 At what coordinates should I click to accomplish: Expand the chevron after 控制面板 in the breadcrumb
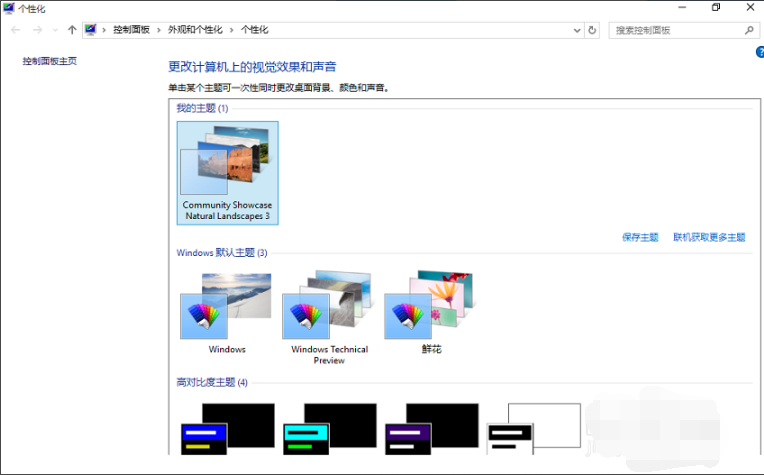(x=157, y=30)
